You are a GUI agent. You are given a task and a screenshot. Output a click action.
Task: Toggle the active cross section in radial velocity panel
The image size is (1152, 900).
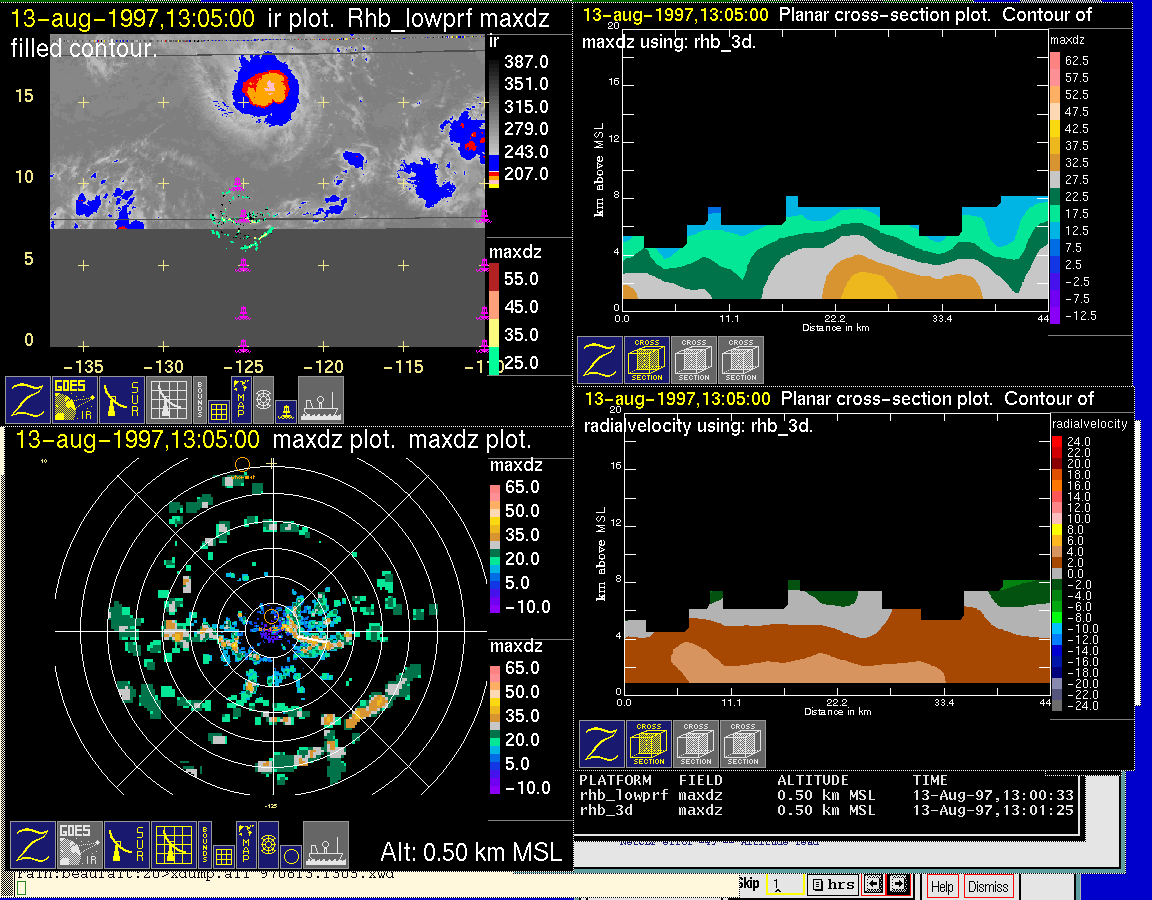click(x=649, y=744)
